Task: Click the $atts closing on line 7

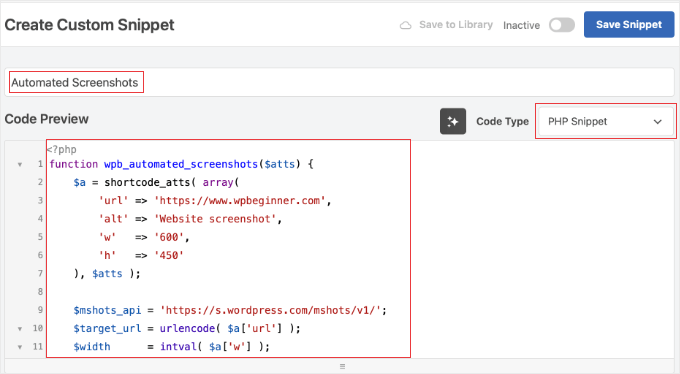Action: pyautogui.click(x=107, y=274)
